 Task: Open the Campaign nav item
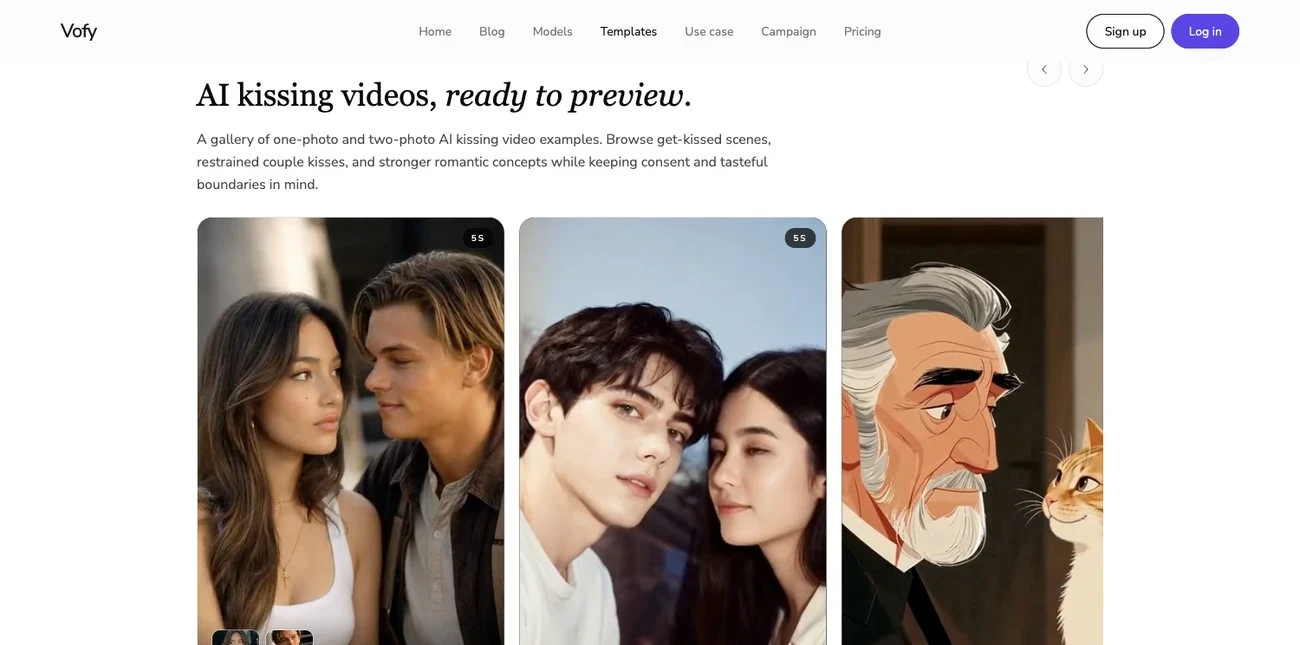point(789,31)
